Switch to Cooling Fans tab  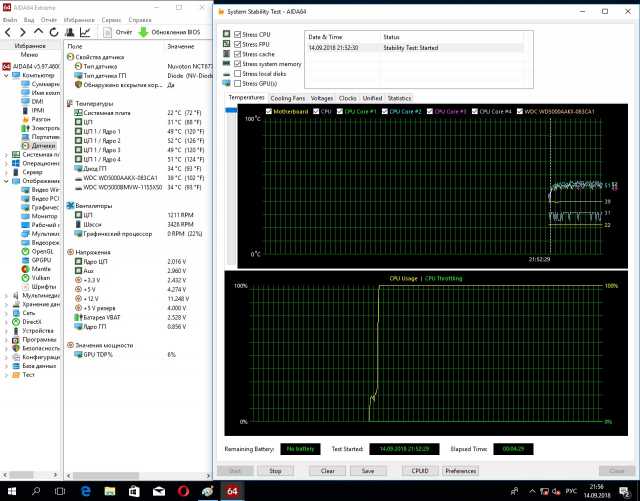[x=287, y=98]
